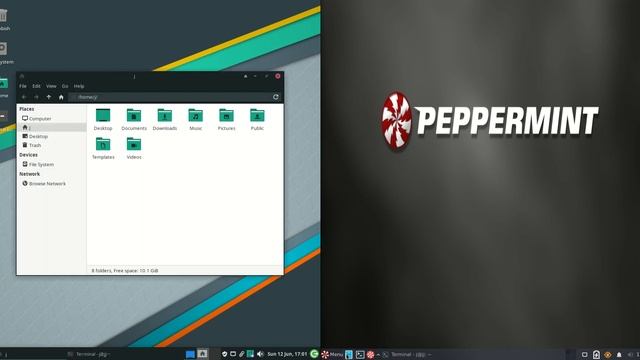Click the Sun 12 Jun clock

click(287, 354)
